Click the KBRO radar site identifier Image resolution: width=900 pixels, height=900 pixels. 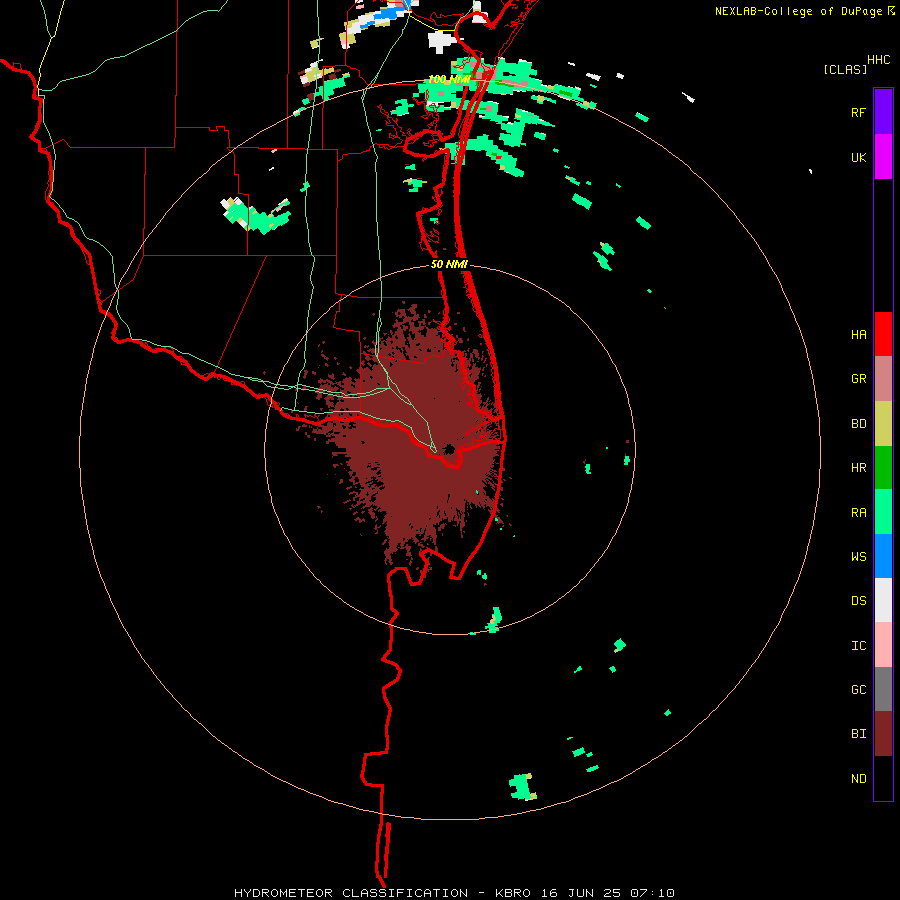pos(513,893)
